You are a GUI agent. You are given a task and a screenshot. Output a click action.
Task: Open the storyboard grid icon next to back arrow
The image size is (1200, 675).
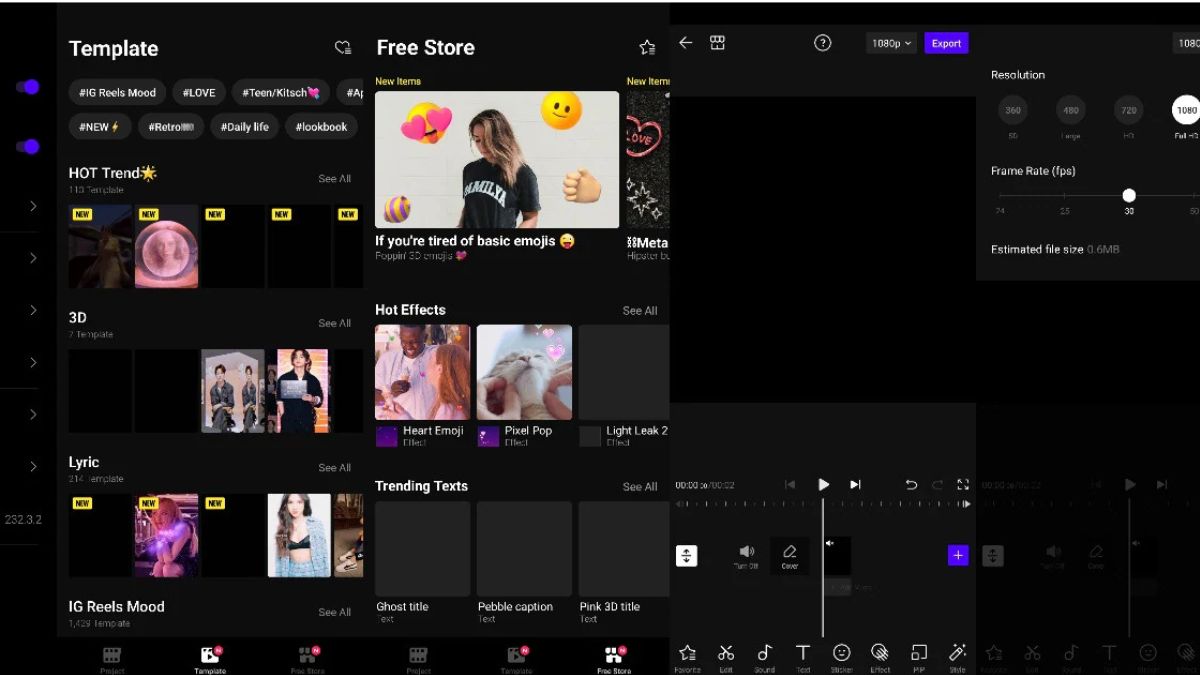tap(717, 43)
